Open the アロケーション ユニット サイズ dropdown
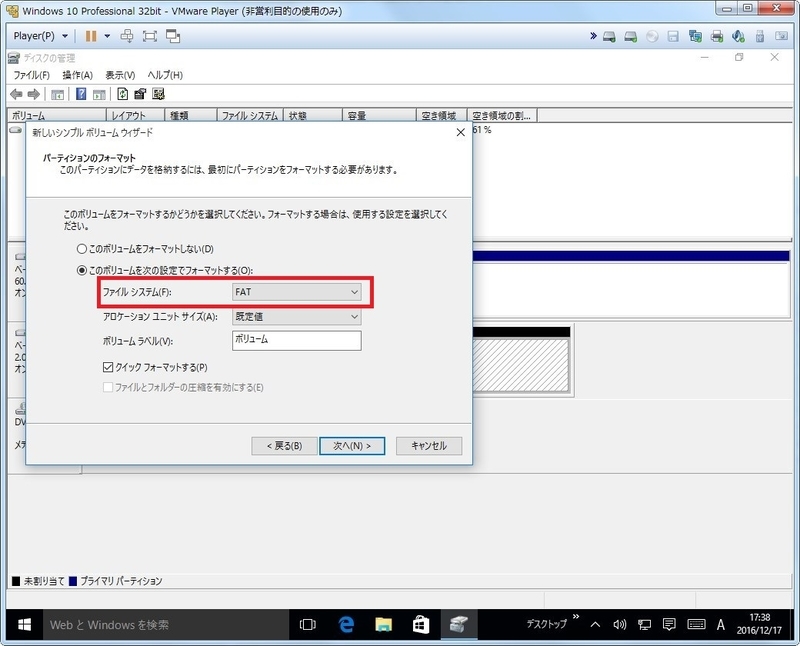 (296, 316)
